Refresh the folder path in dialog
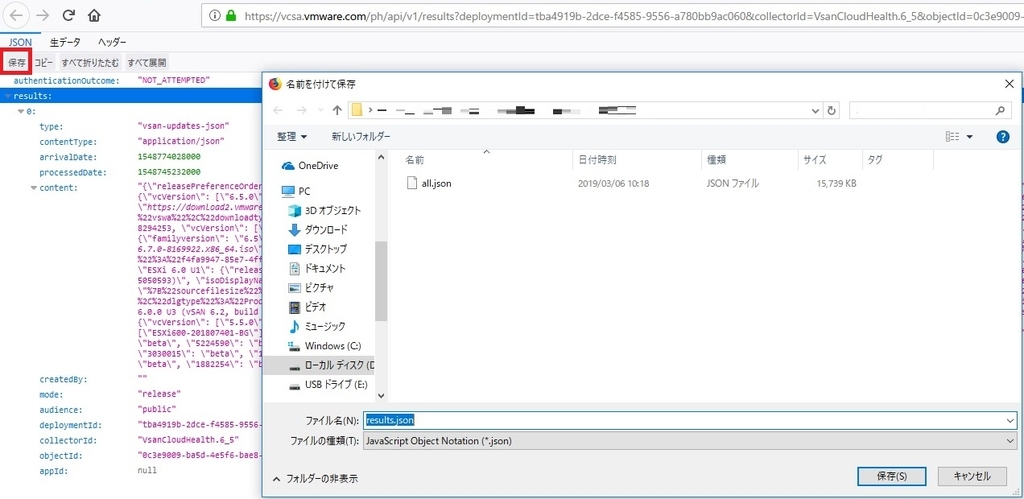The width and height of the screenshot is (1024, 499). [831, 110]
